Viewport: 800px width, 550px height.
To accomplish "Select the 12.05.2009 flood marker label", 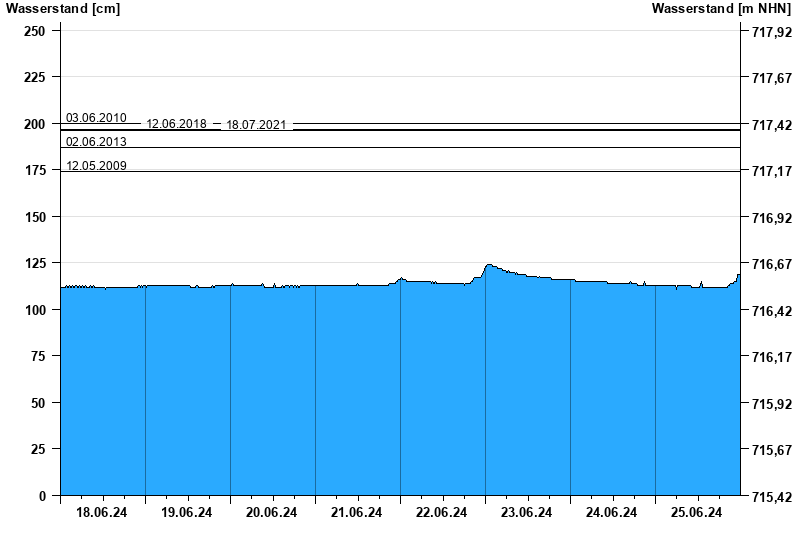I will (x=96, y=166).
